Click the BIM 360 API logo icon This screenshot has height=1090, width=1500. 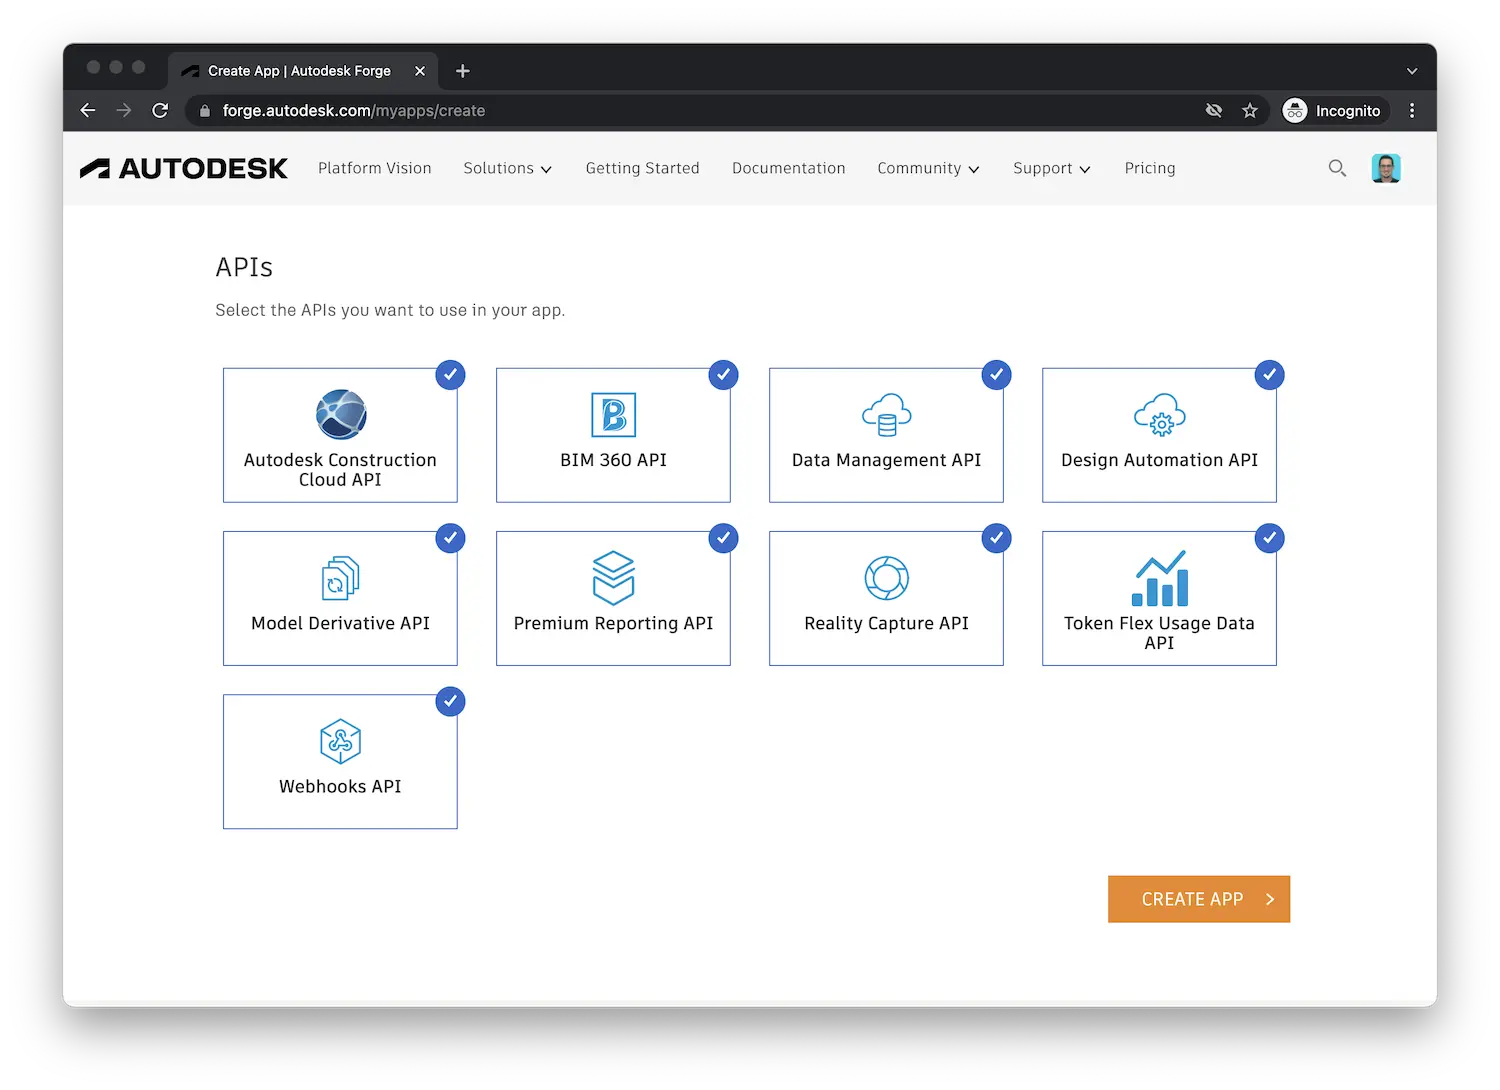pyautogui.click(x=613, y=415)
